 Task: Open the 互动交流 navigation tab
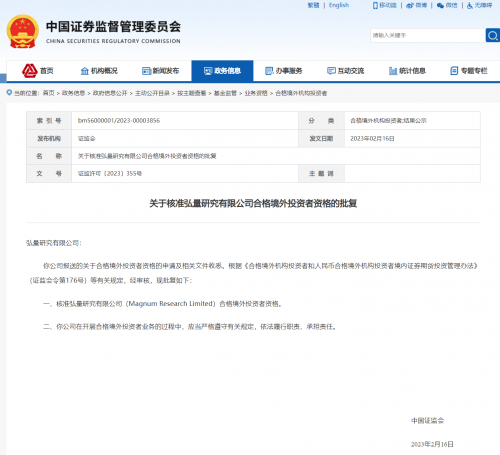346,71
